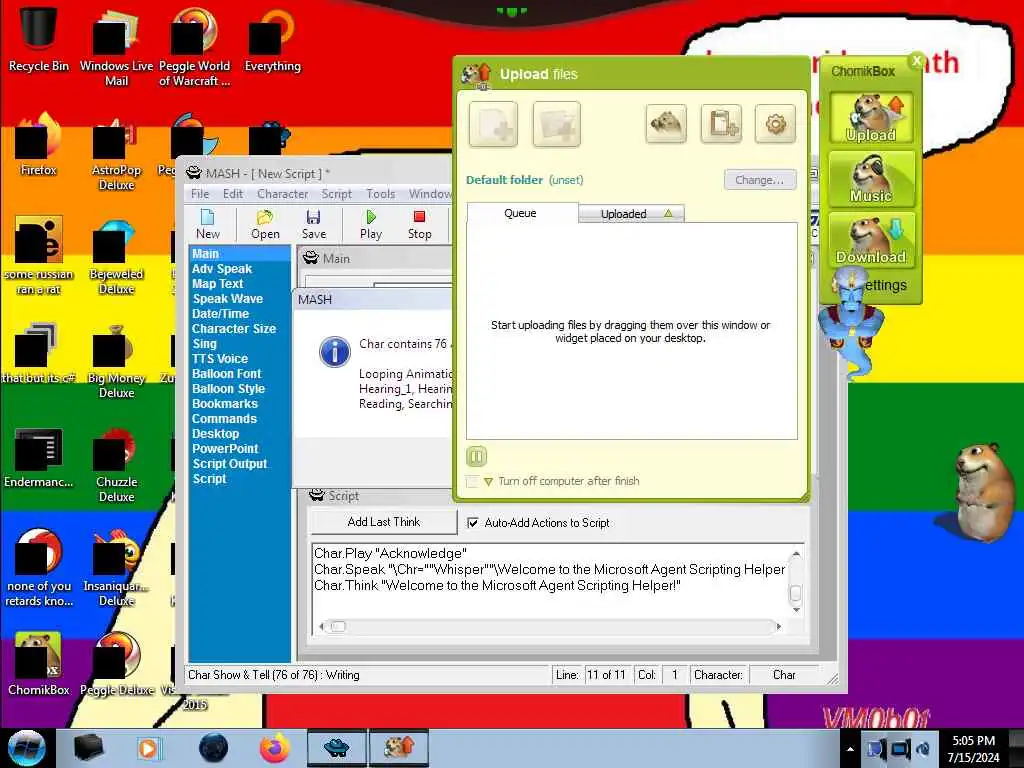
Task: Click Save in the MASH toolbar
Action: 313,225
